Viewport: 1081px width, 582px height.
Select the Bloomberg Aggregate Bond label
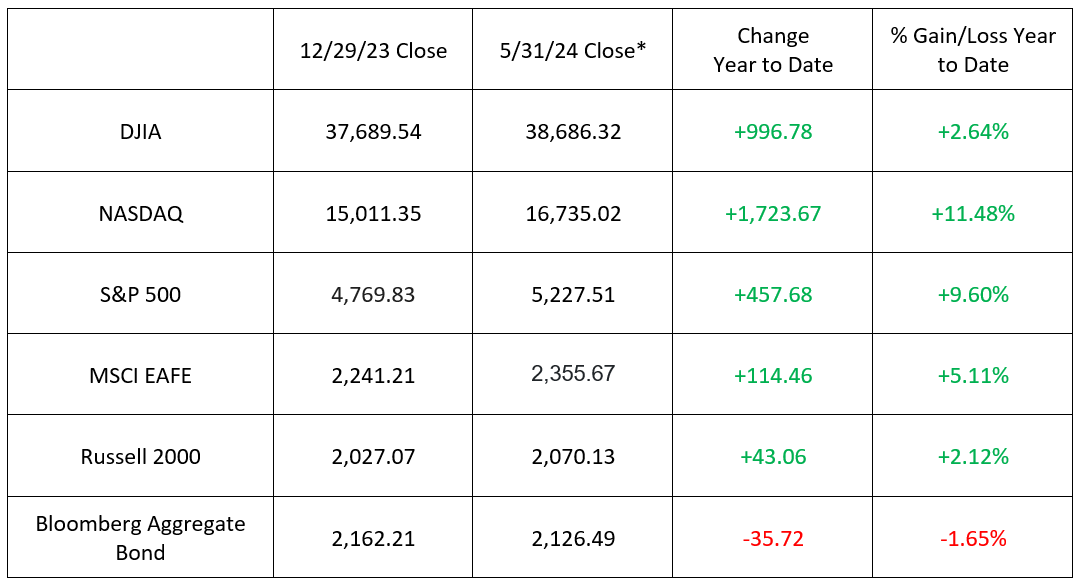click(140, 538)
